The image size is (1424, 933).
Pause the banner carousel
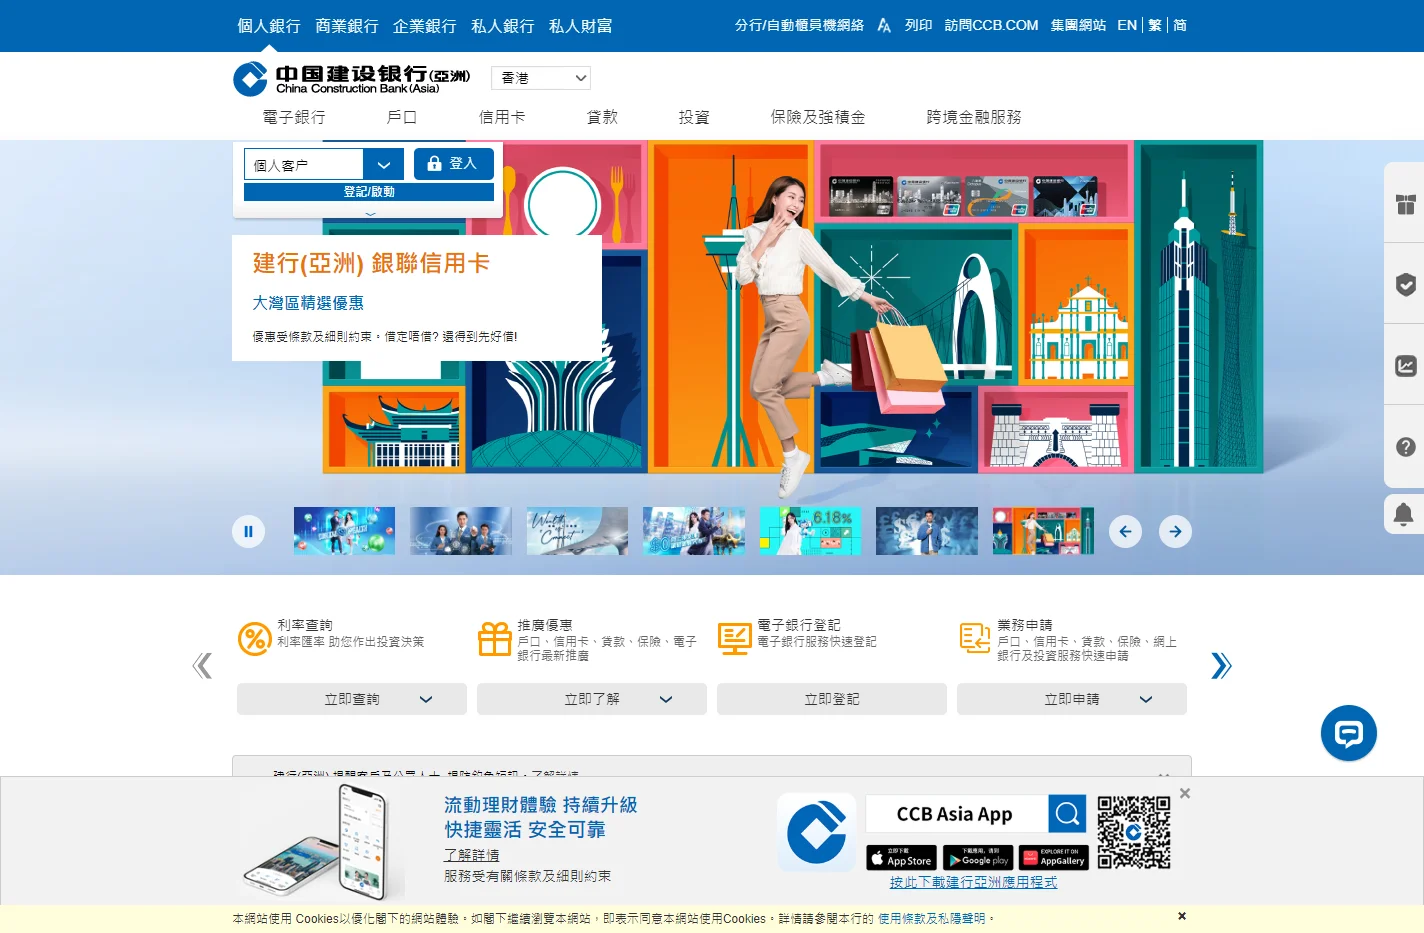point(249,531)
